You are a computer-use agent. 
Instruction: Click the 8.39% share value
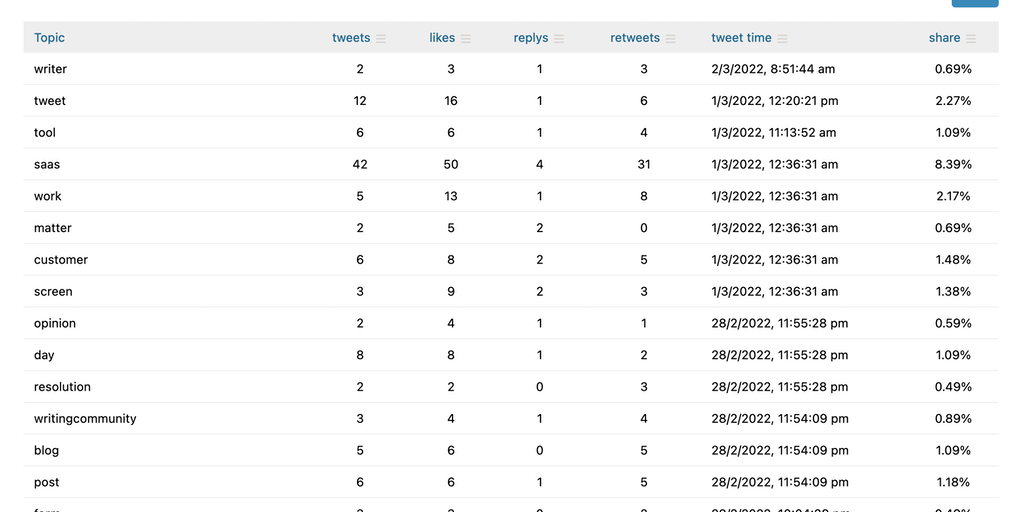[953, 164]
